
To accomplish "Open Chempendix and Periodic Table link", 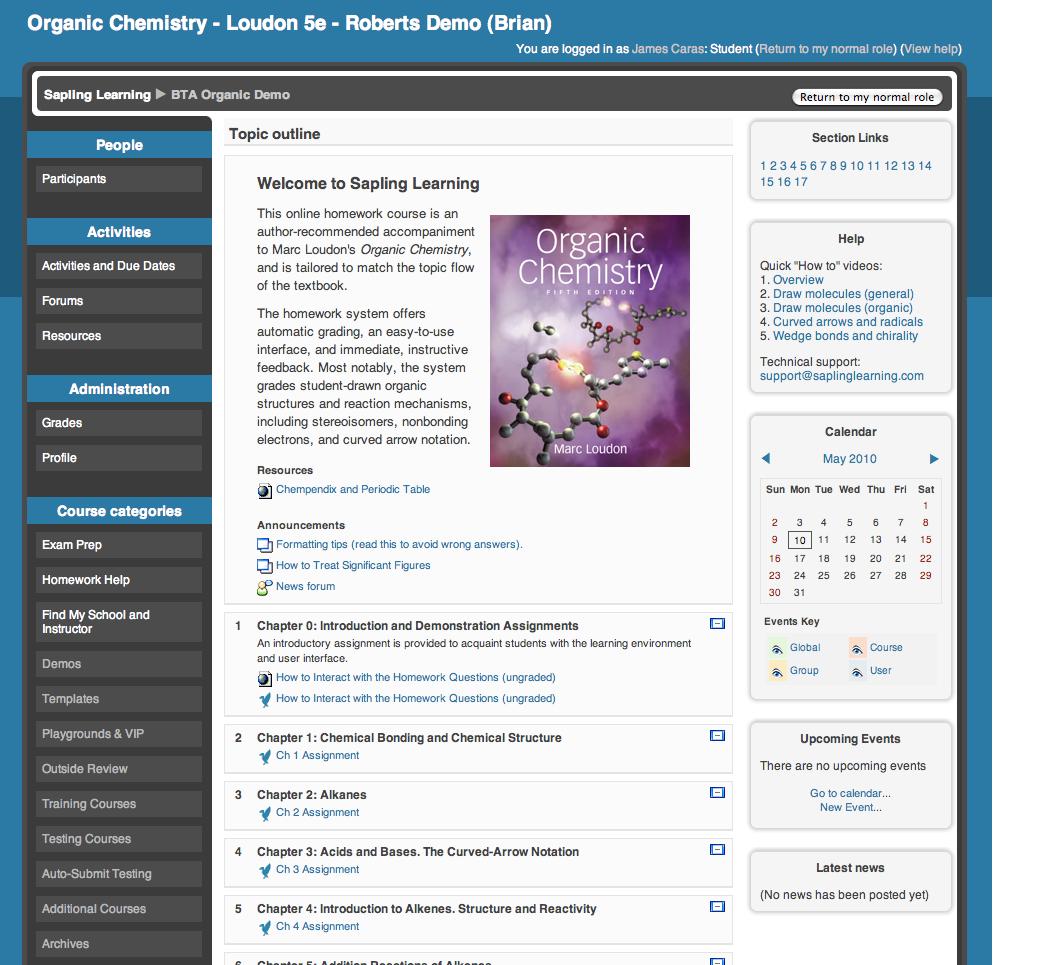I will point(353,490).
